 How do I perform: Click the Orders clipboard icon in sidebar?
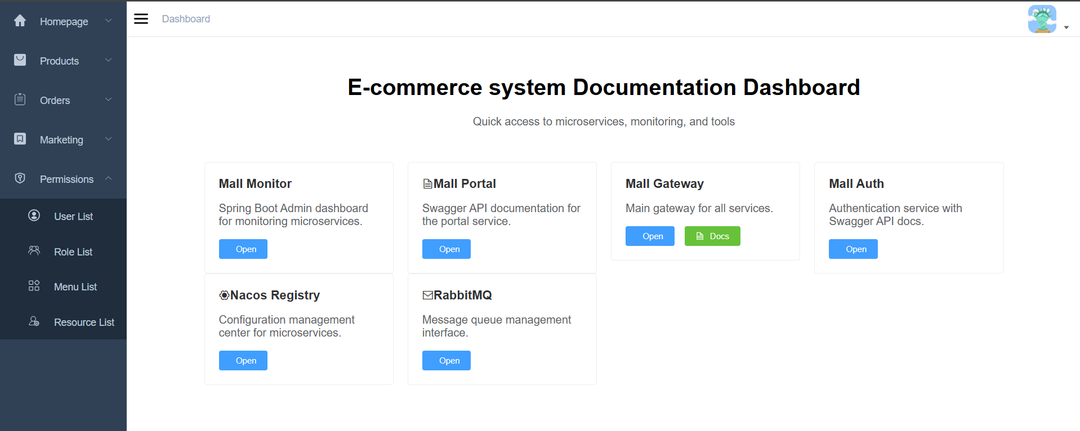(x=20, y=100)
